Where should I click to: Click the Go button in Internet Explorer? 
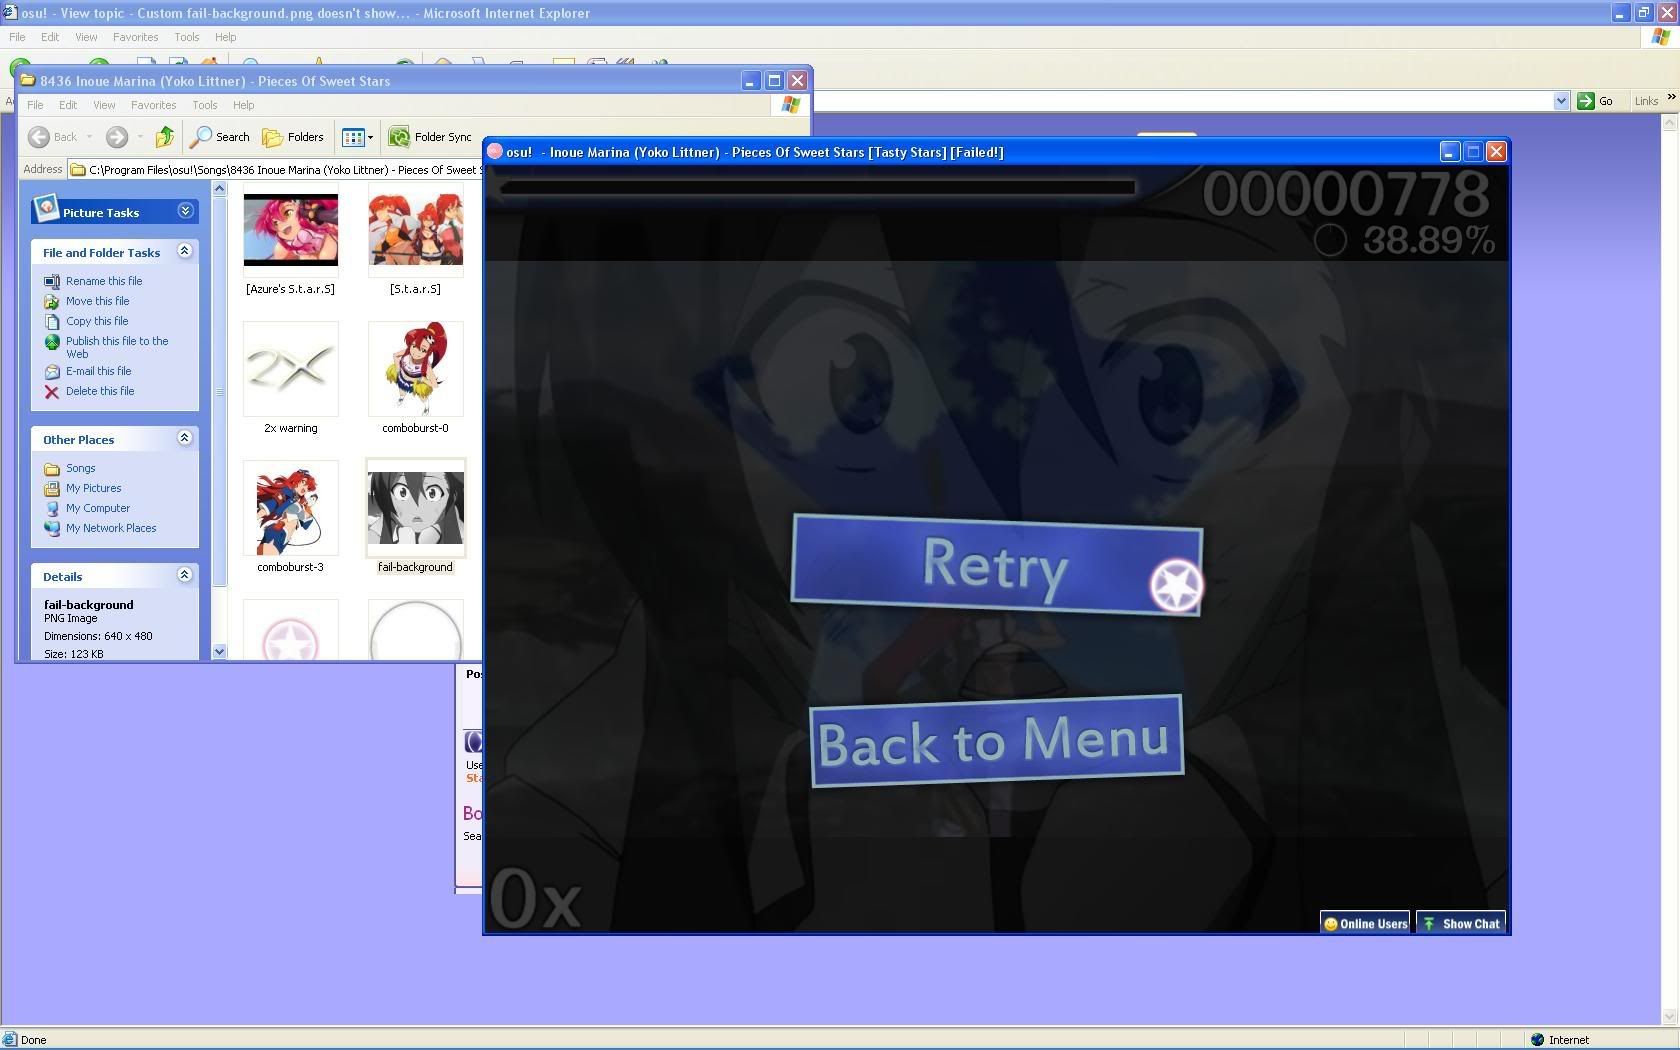tap(1596, 101)
